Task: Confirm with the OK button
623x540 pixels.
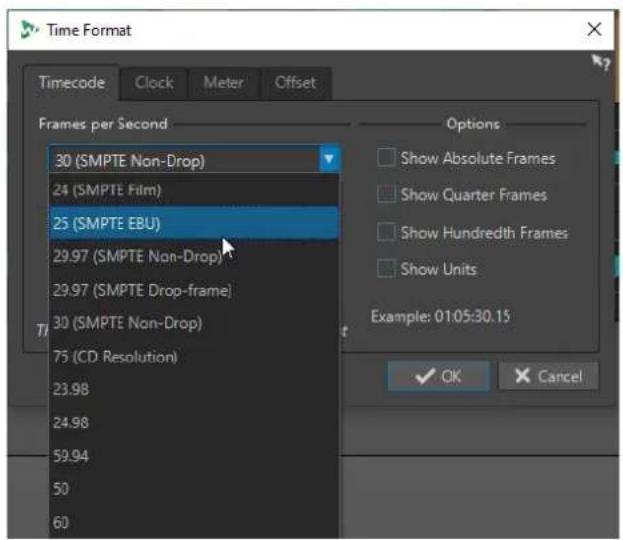Action: coord(438,376)
